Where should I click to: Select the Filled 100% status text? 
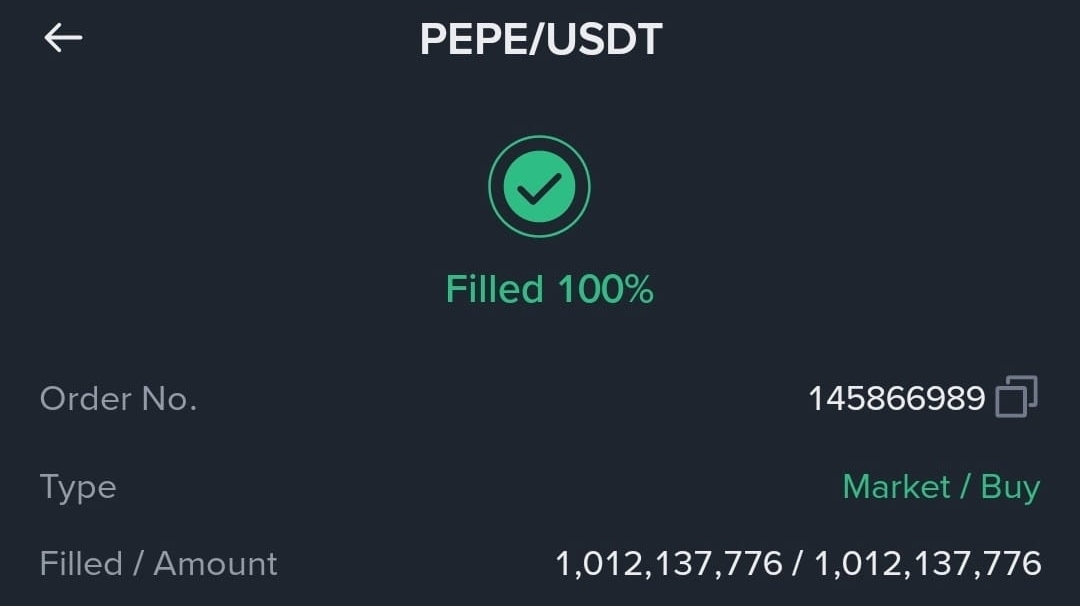[x=550, y=289]
